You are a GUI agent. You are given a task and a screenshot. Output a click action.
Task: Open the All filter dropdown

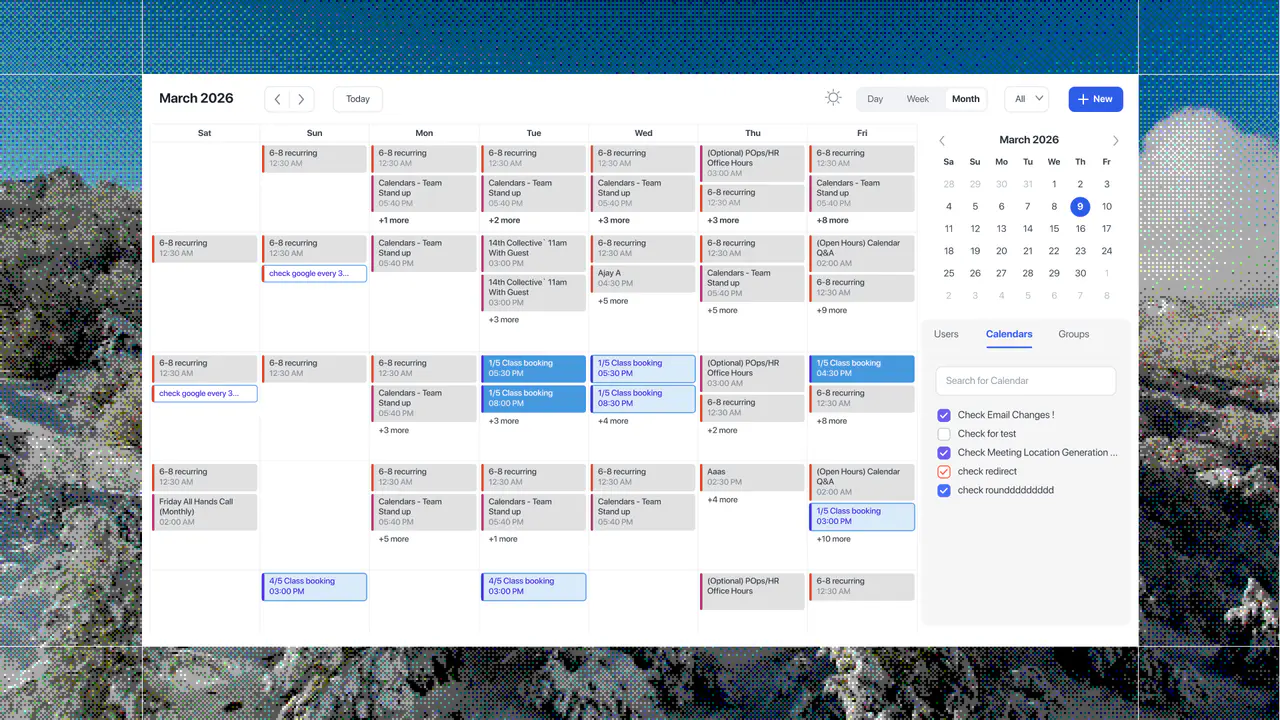click(1026, 99)
